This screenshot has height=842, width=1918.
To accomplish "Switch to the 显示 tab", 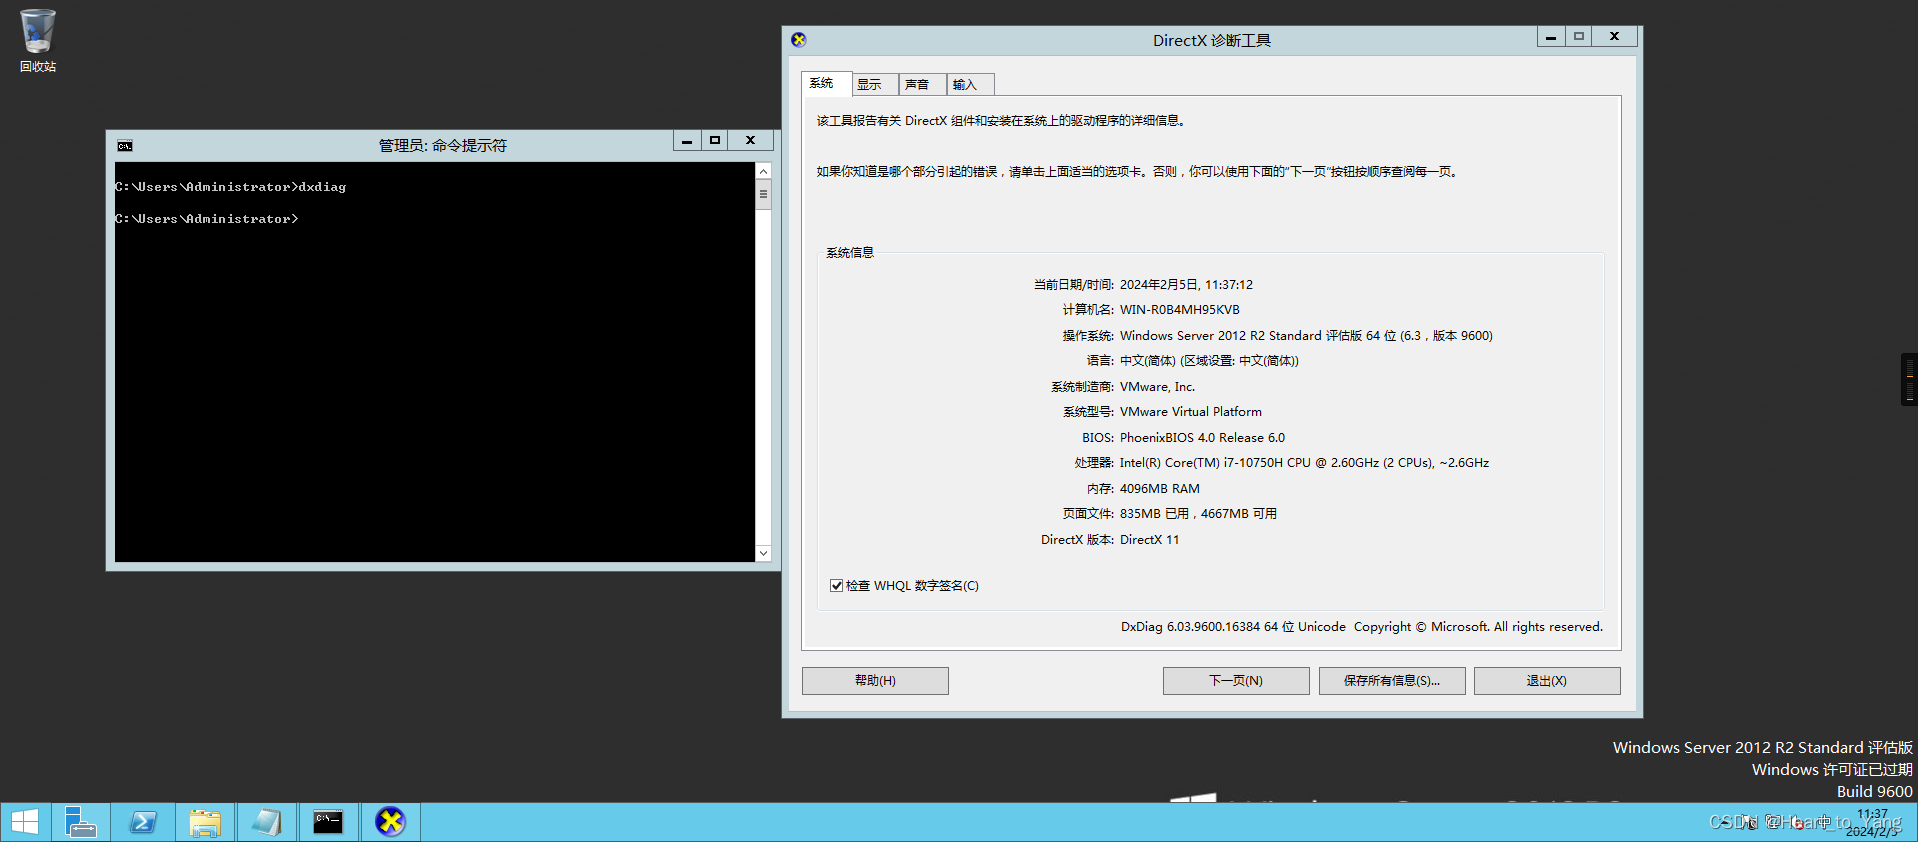I will pos(874,85).
